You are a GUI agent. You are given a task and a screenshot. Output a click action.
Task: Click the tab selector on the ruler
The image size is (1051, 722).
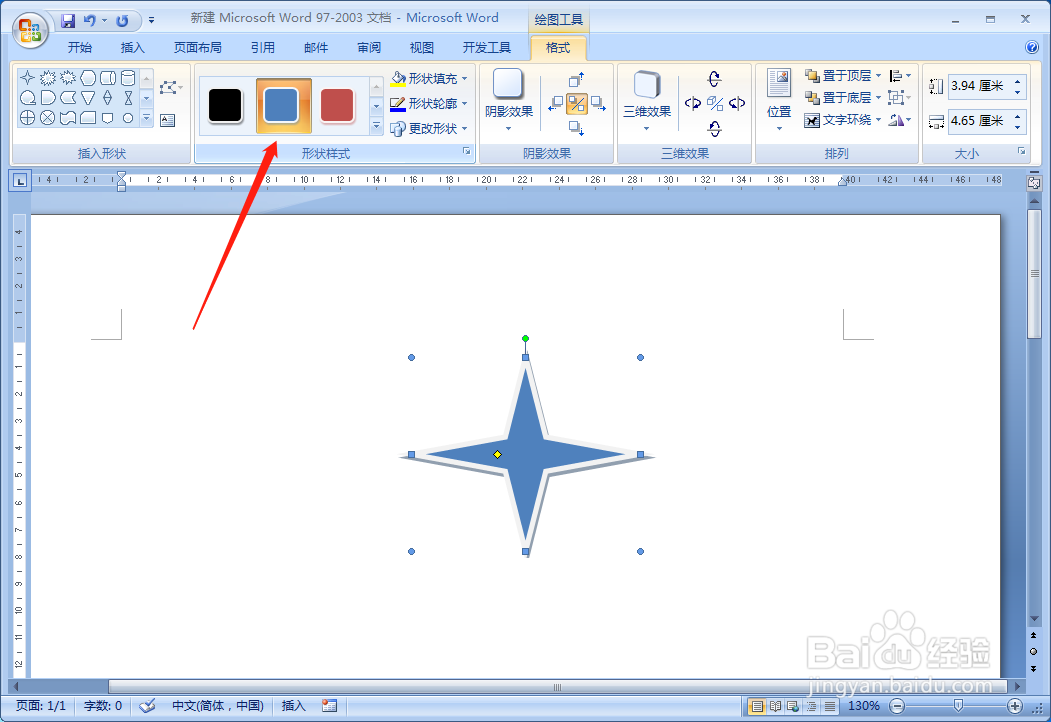pos(20,180)
